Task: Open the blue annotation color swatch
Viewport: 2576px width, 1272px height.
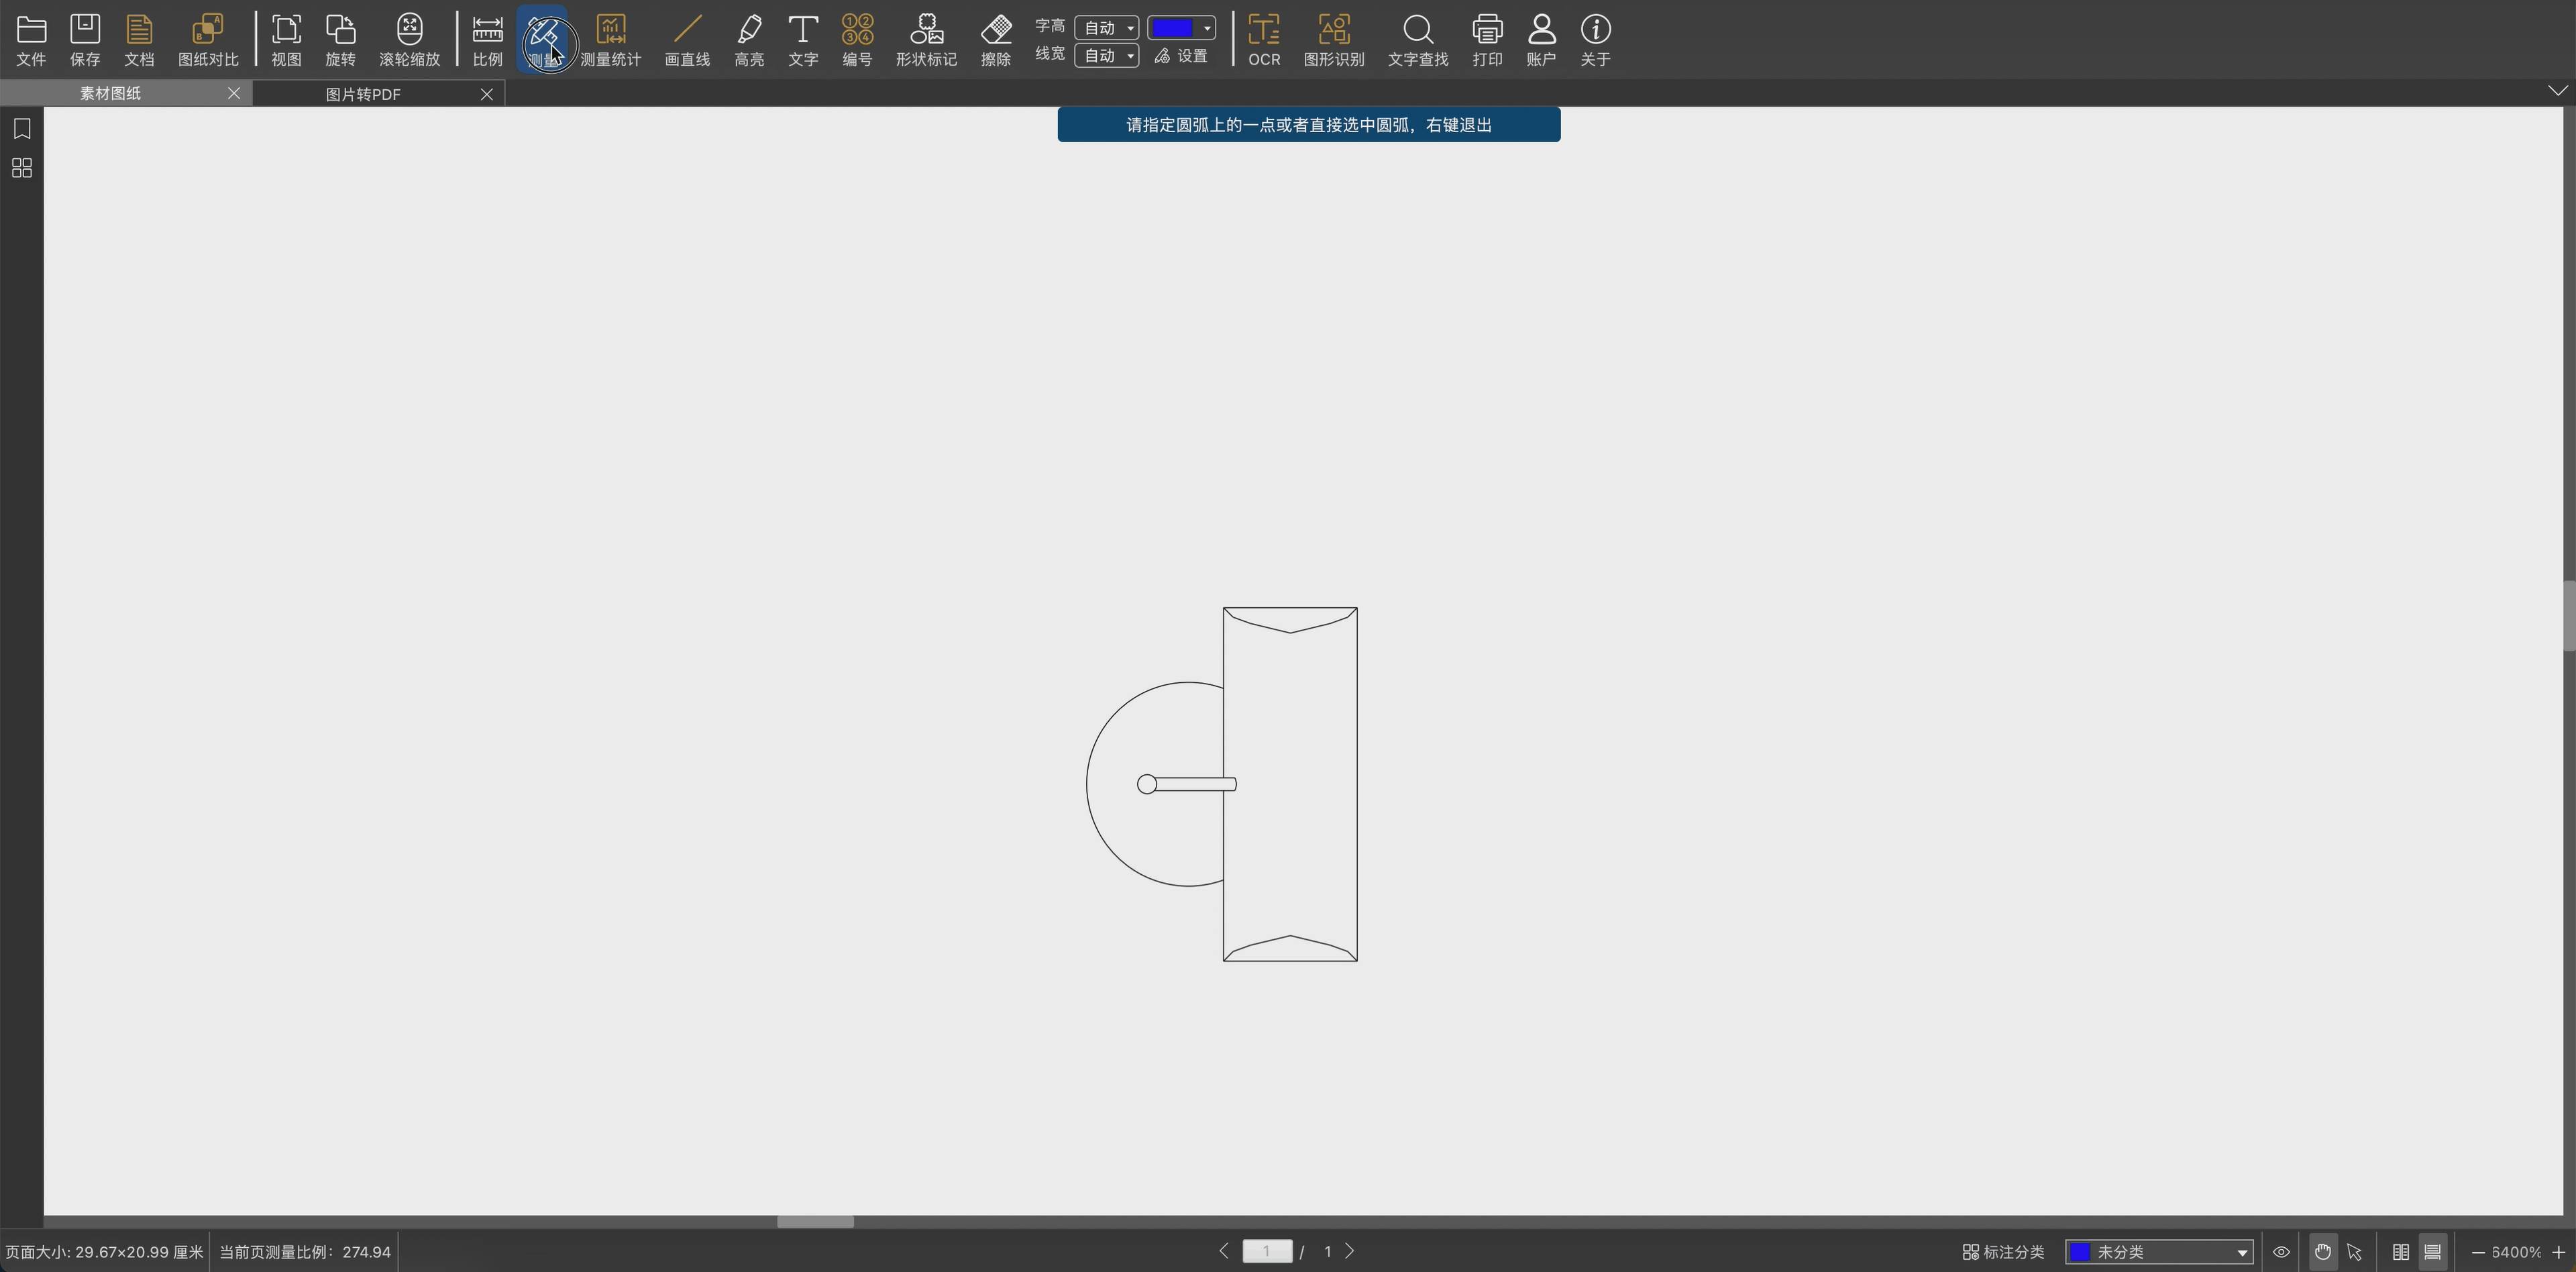Action: pyautogui.click(x=1180, y=28)
